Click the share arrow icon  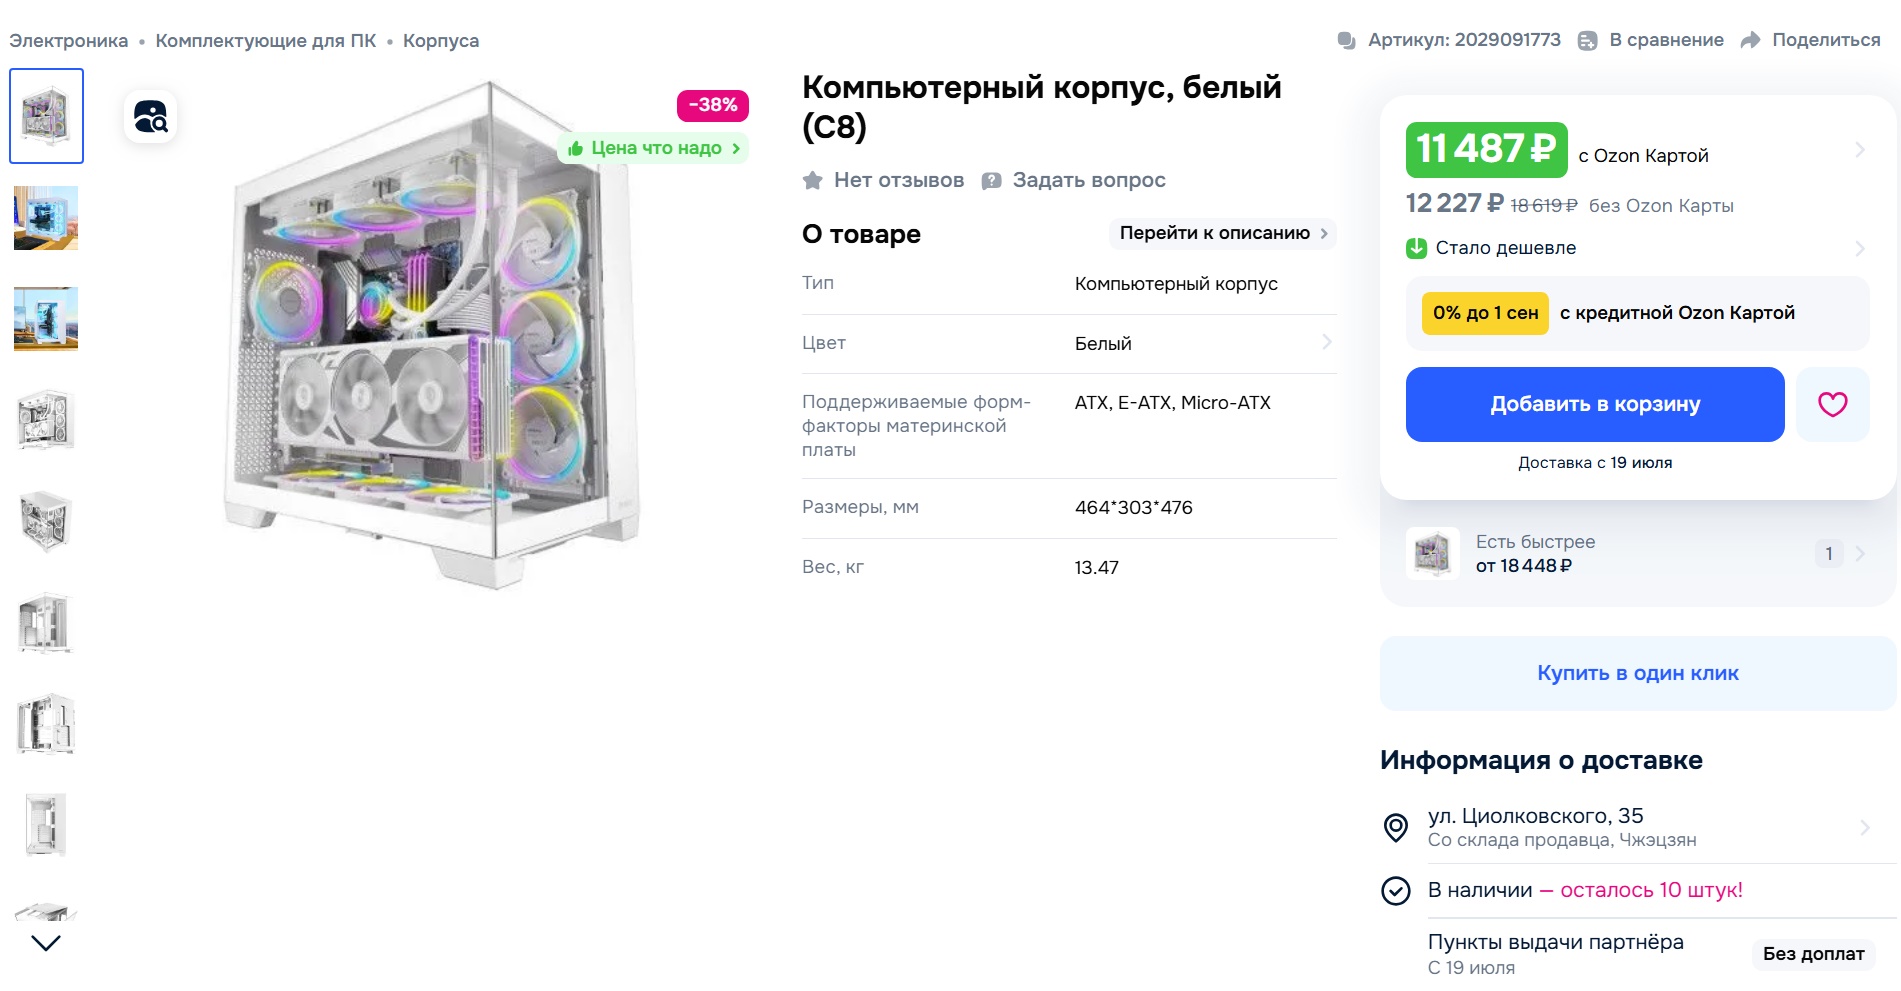(x=1750, y=40)
